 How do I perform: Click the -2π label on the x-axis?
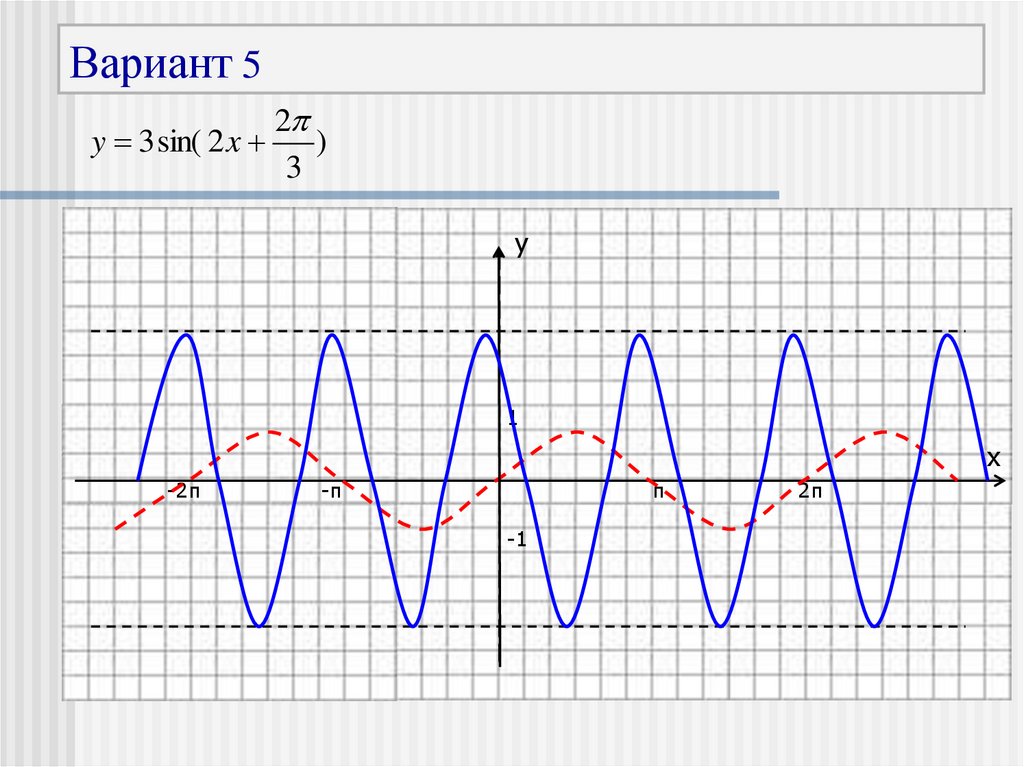(x=183, y=491)
